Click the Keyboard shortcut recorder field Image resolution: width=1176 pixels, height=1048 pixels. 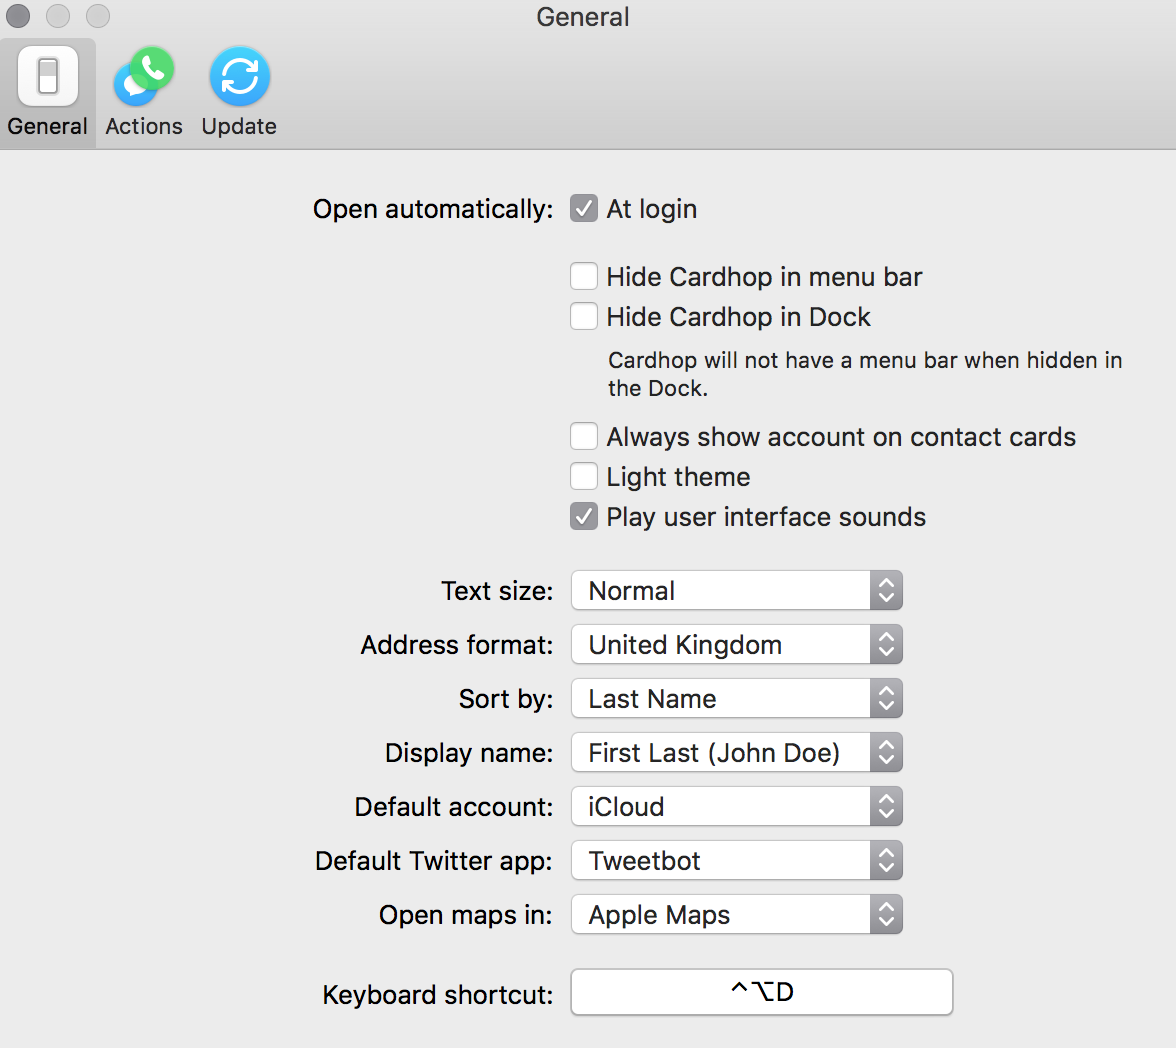point(762,992)
